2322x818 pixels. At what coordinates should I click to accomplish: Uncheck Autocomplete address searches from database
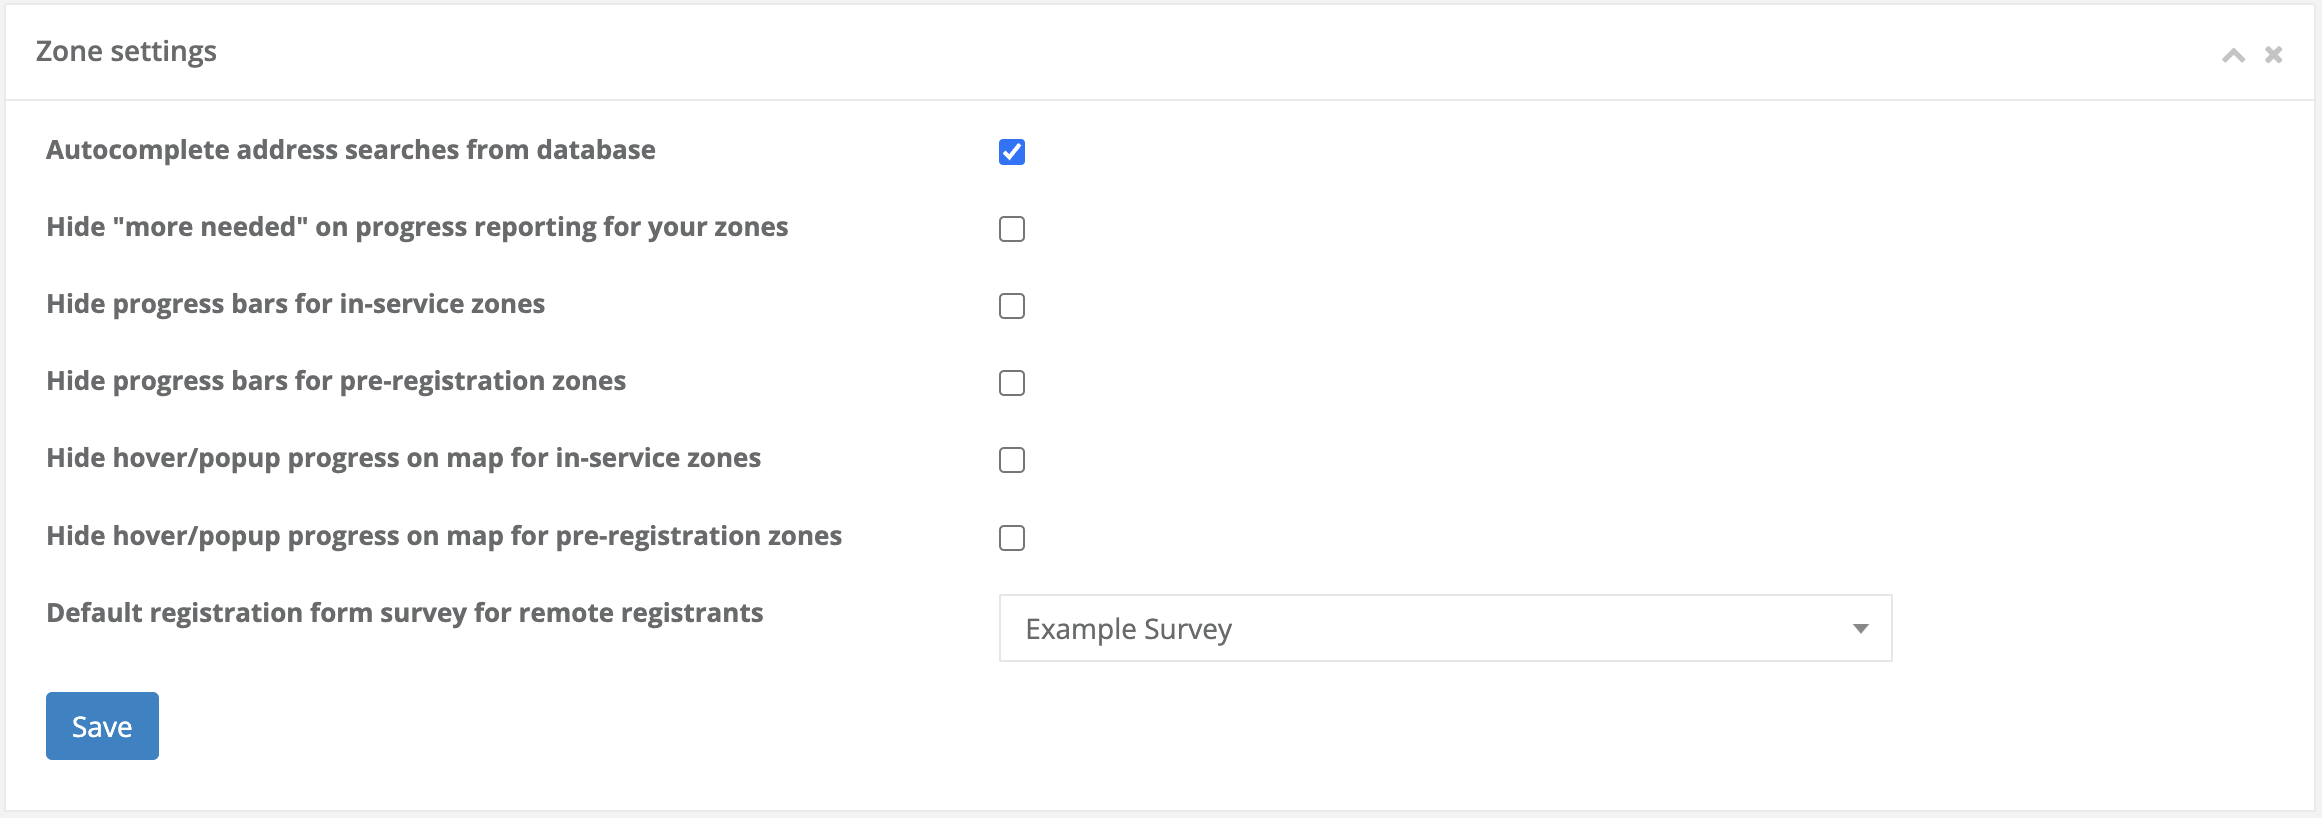[1012, 152]
